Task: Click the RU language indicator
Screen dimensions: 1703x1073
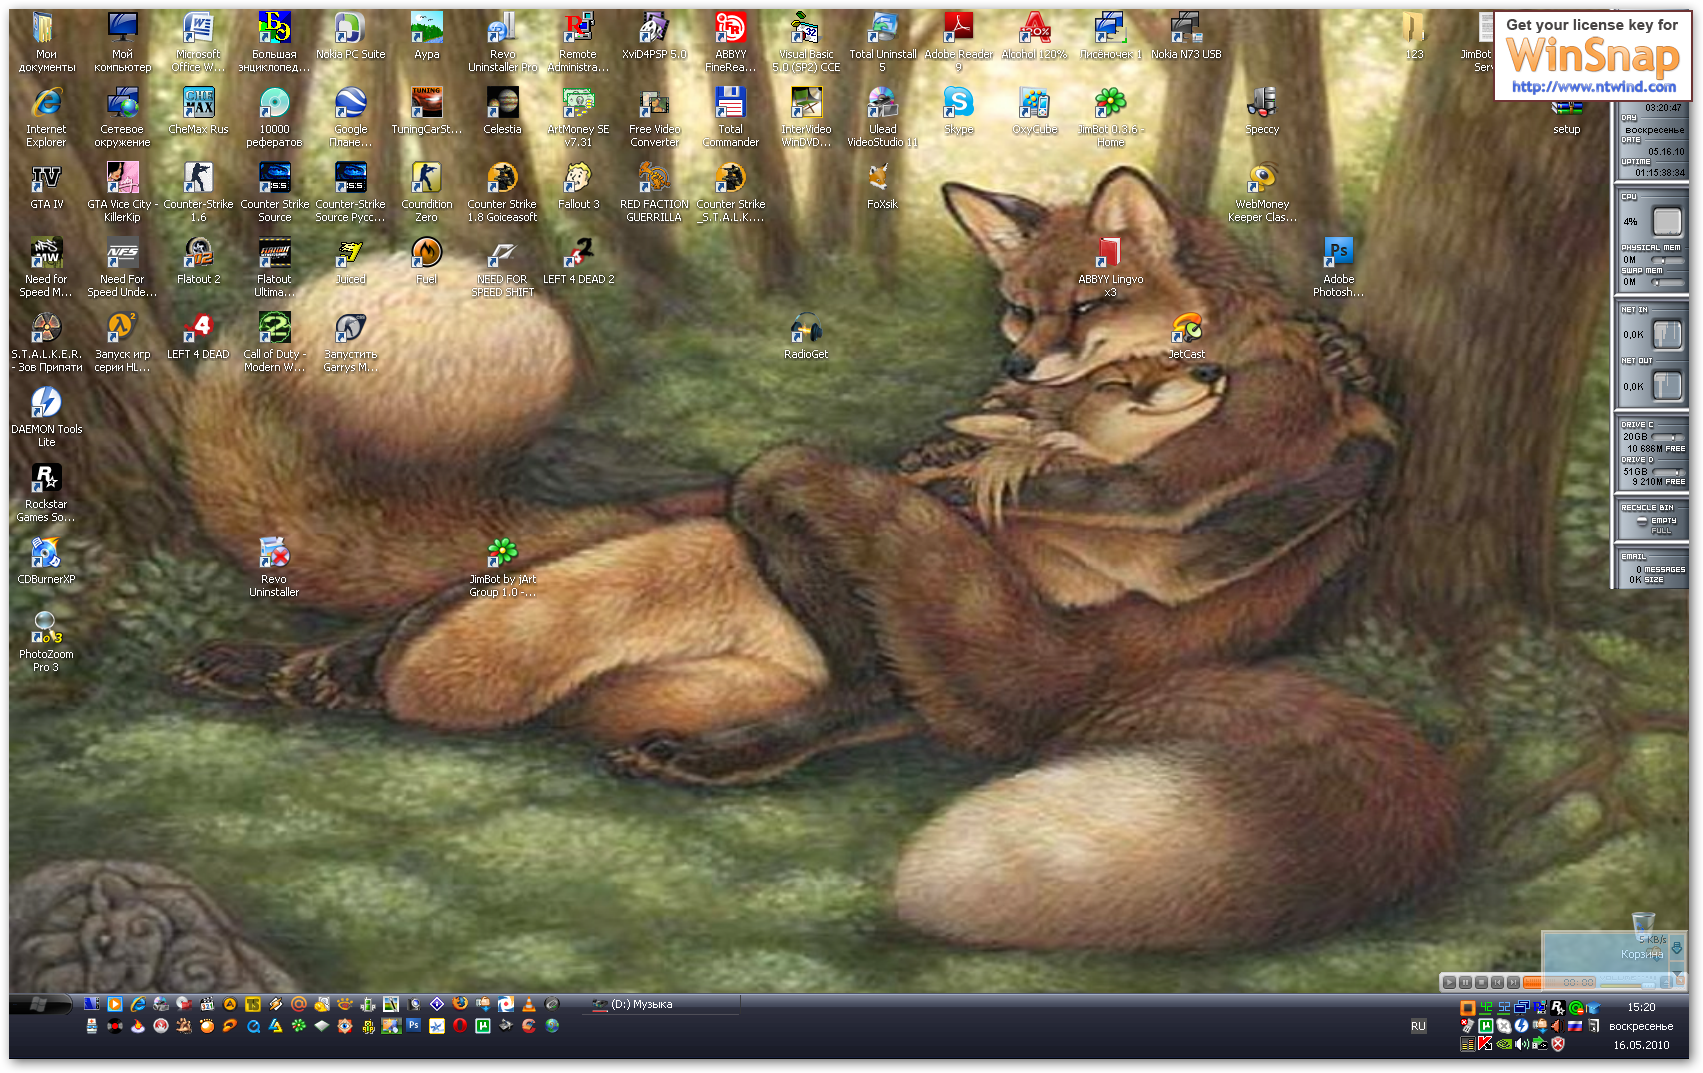Action: pyautogui.click(x=1418, y=1026)
